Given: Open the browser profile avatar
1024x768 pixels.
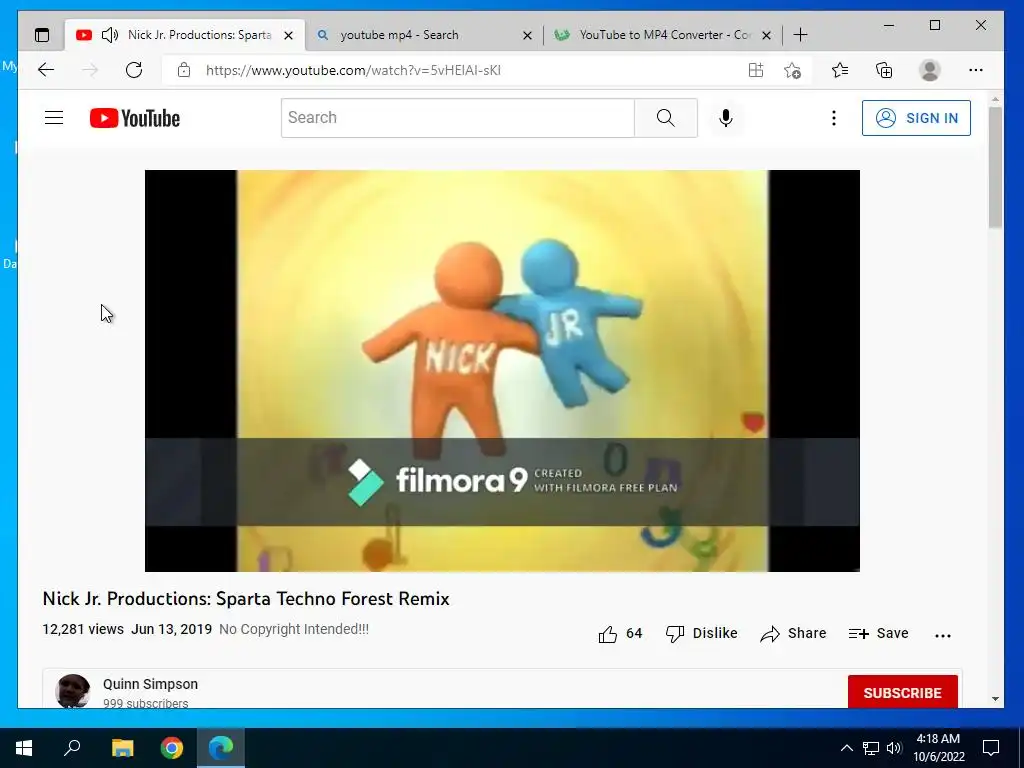Looking at the screenshot, I should [929, 70].
